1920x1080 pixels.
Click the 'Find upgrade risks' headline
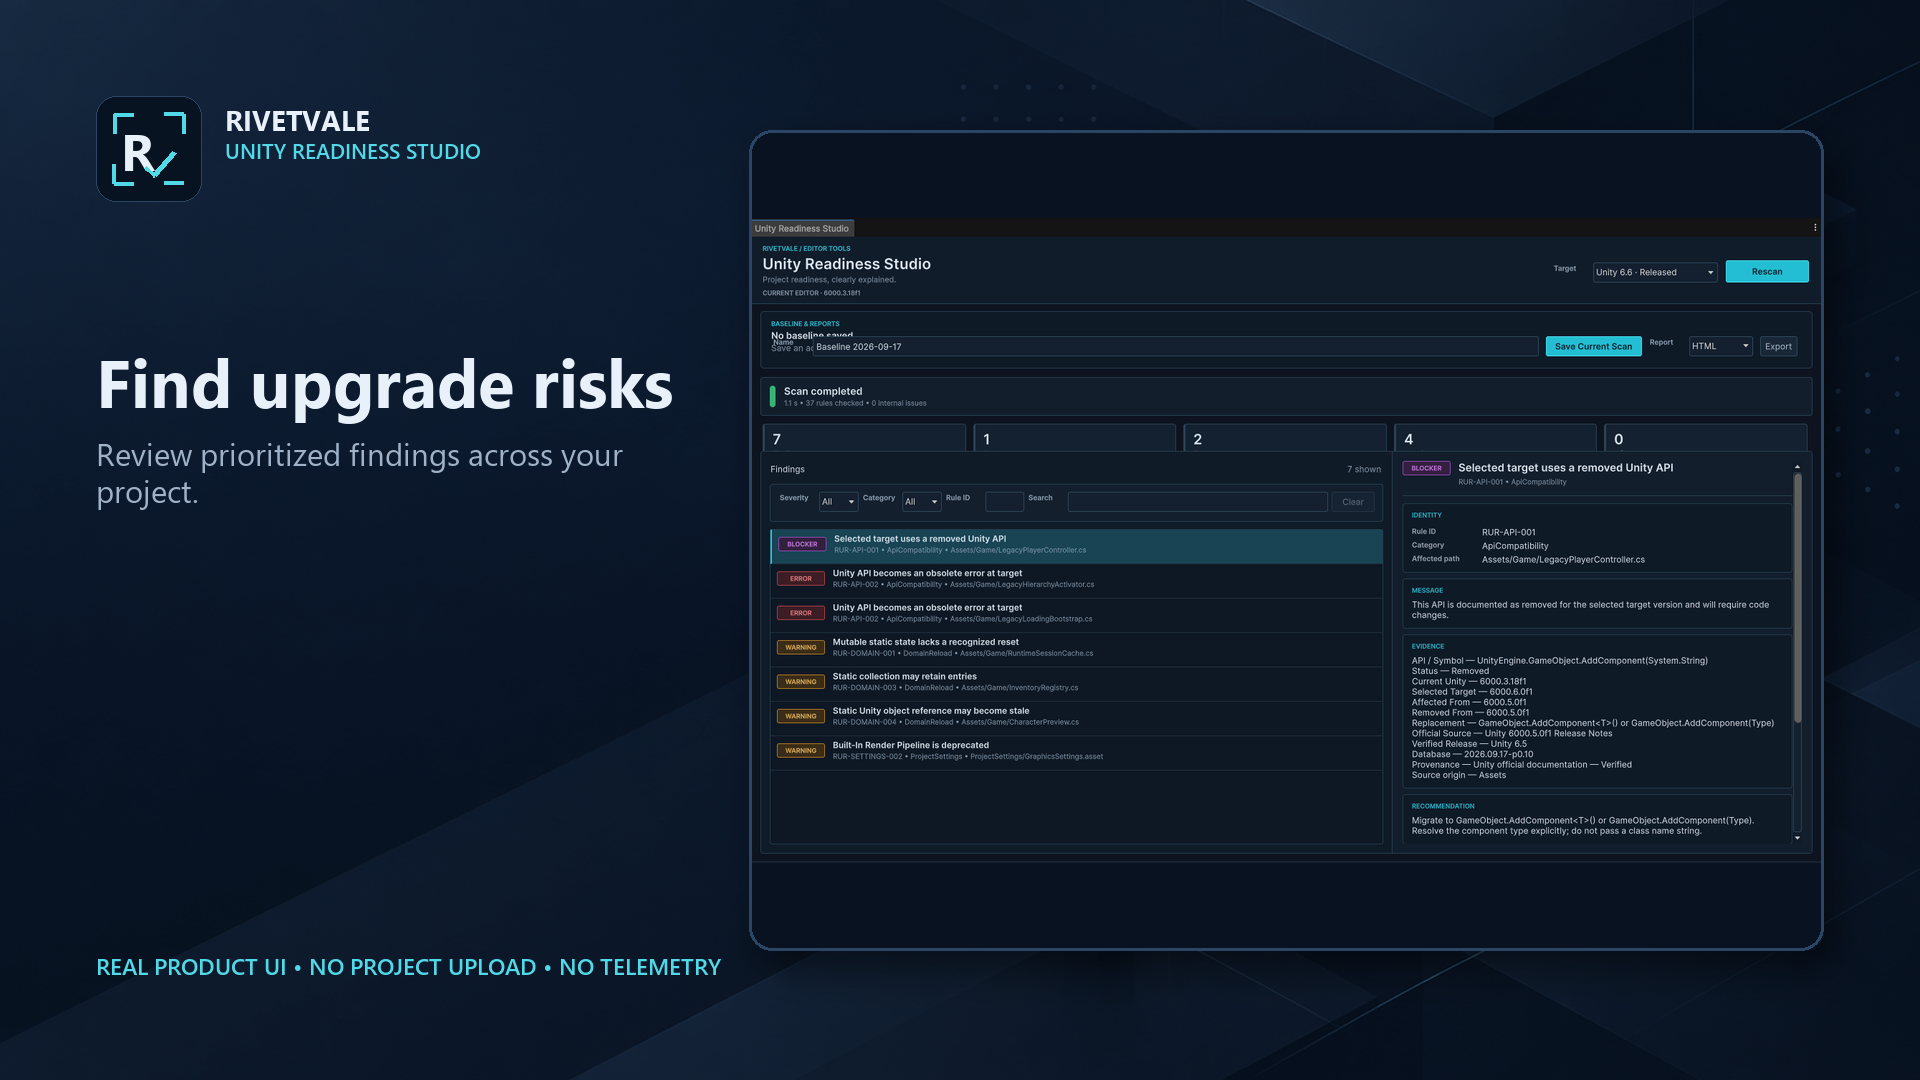click(x=385, y=386)
